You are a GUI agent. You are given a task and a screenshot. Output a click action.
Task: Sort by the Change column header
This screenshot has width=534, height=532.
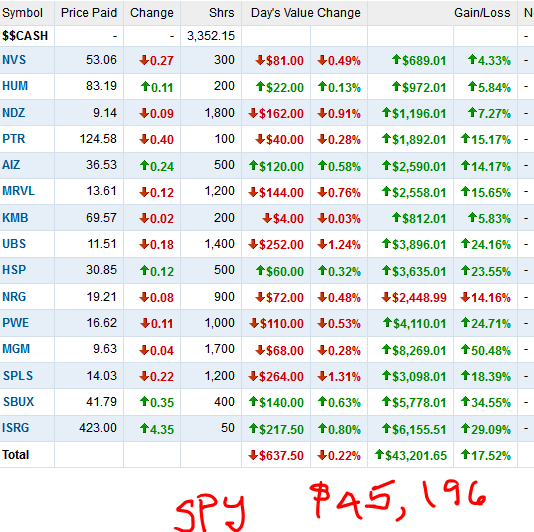[x=152, y=13]
